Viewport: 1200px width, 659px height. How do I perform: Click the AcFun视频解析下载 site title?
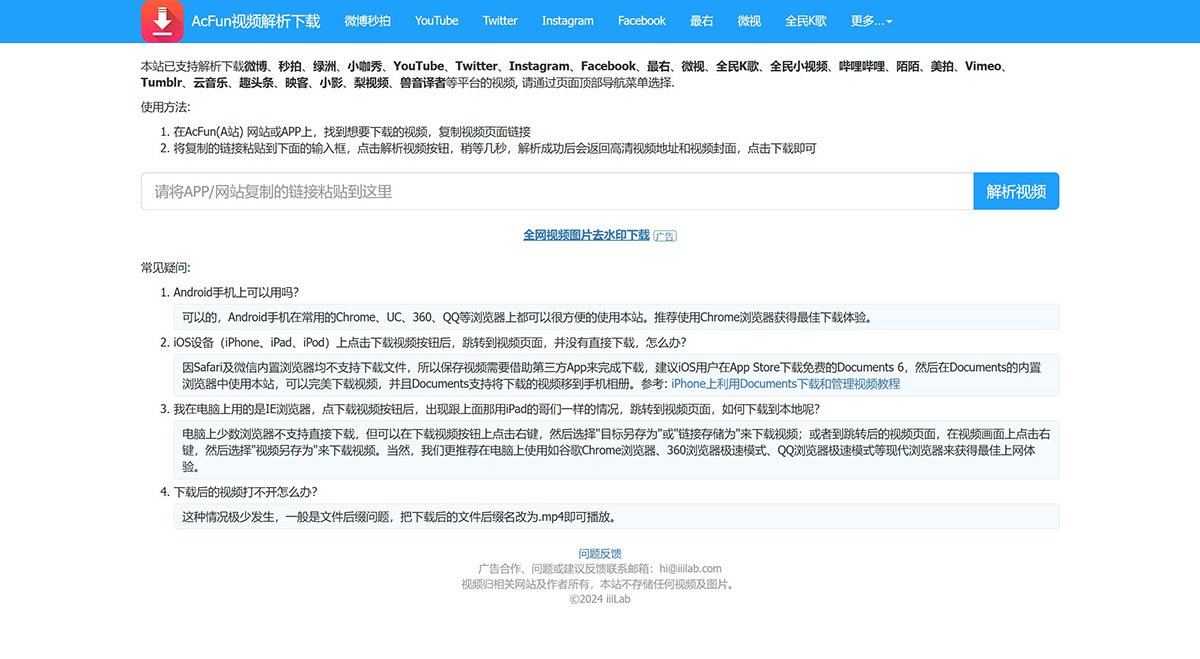click(x=256, y=20)
